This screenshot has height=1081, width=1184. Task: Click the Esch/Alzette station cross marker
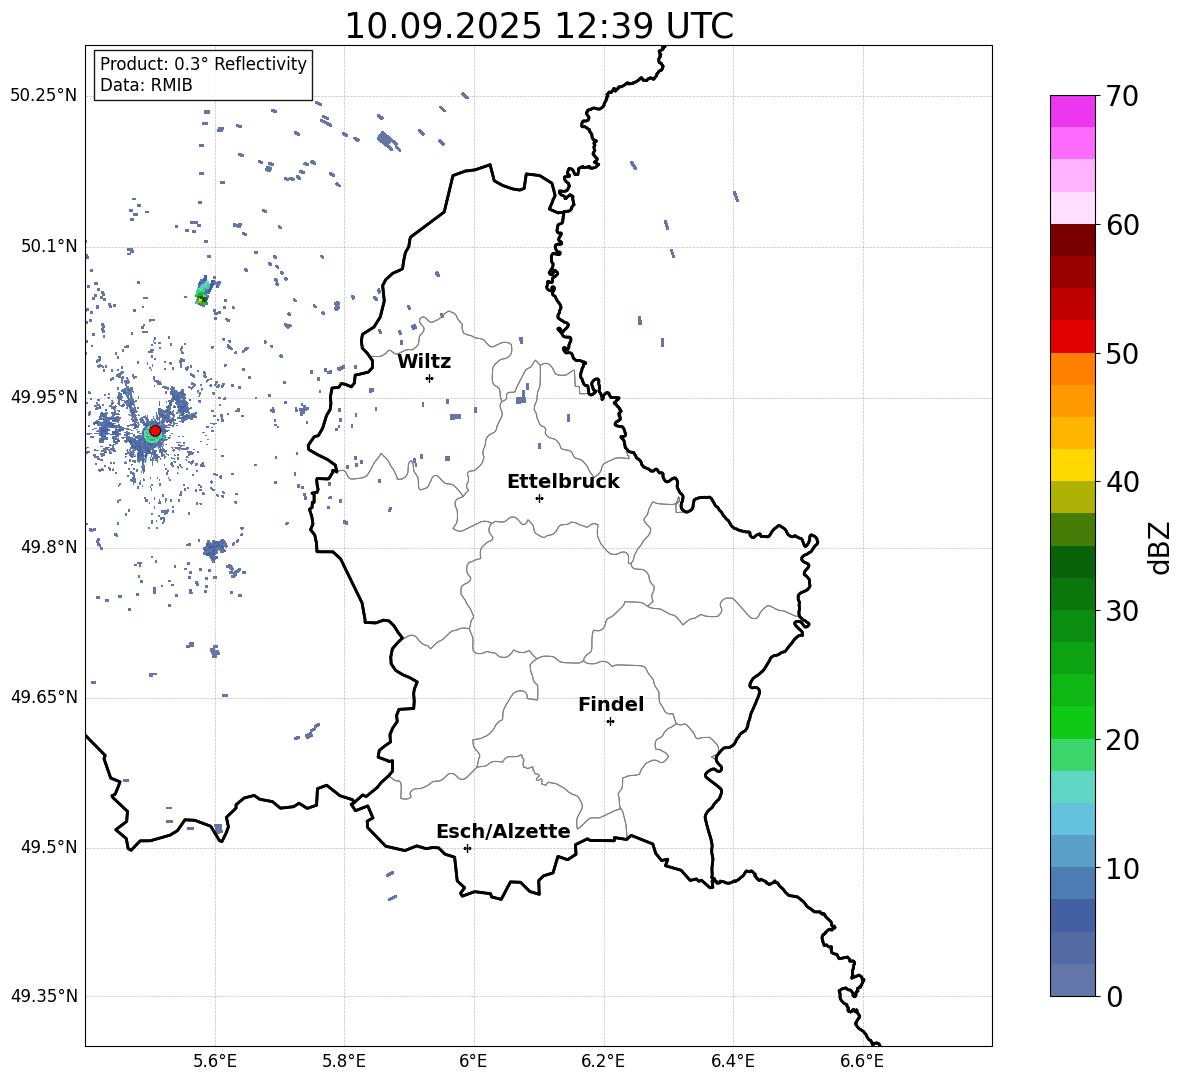click(x=467, y=848)
